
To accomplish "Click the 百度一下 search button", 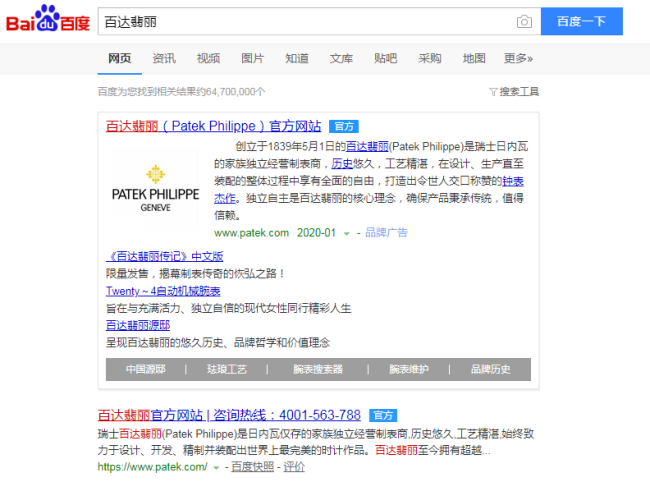I will [x=581, y=21].
